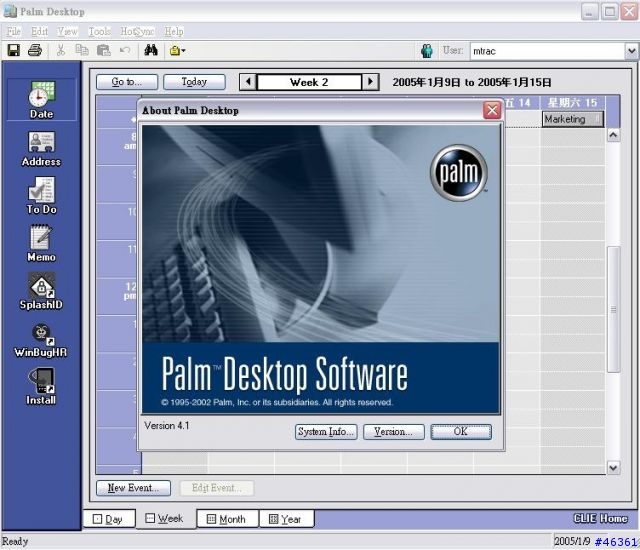Click the Version... button
This screenshot has height=550, width=640.
tap(393, 432)
